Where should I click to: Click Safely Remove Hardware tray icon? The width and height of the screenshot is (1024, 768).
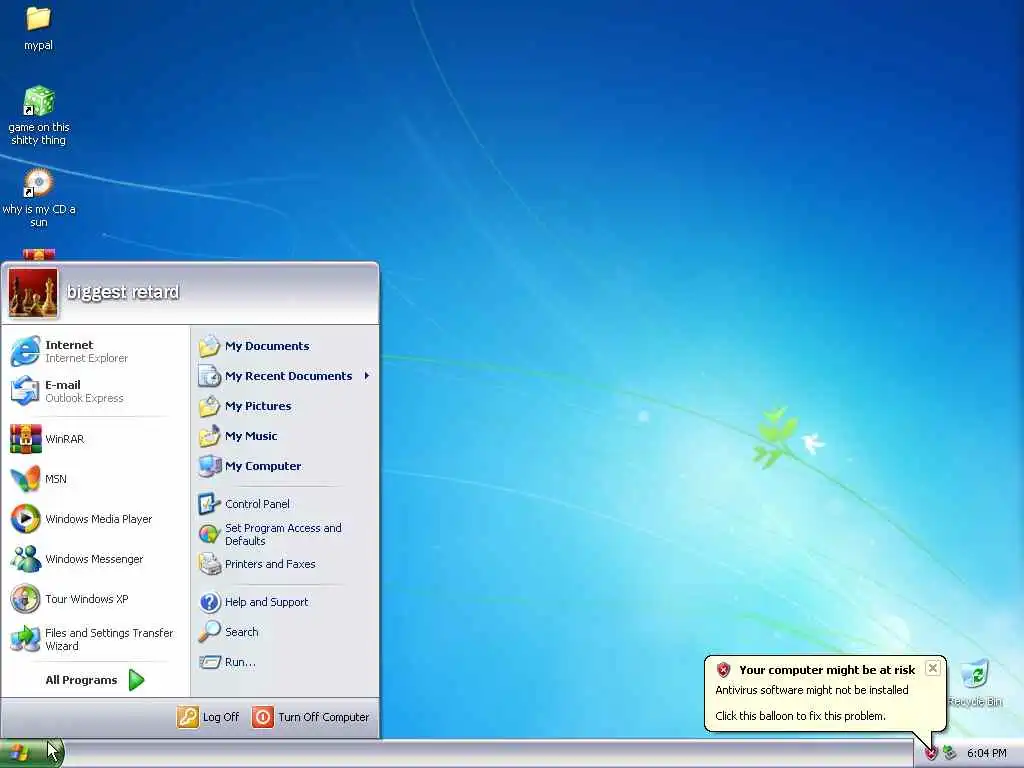click(x=950, y=754)
